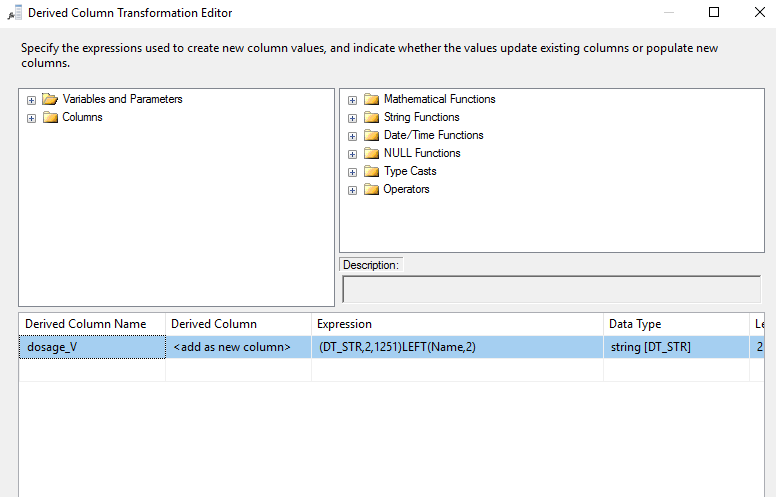The image size is (776, 497).
Task: Expand the Variables and Parameters node
Action: [31, 100]
